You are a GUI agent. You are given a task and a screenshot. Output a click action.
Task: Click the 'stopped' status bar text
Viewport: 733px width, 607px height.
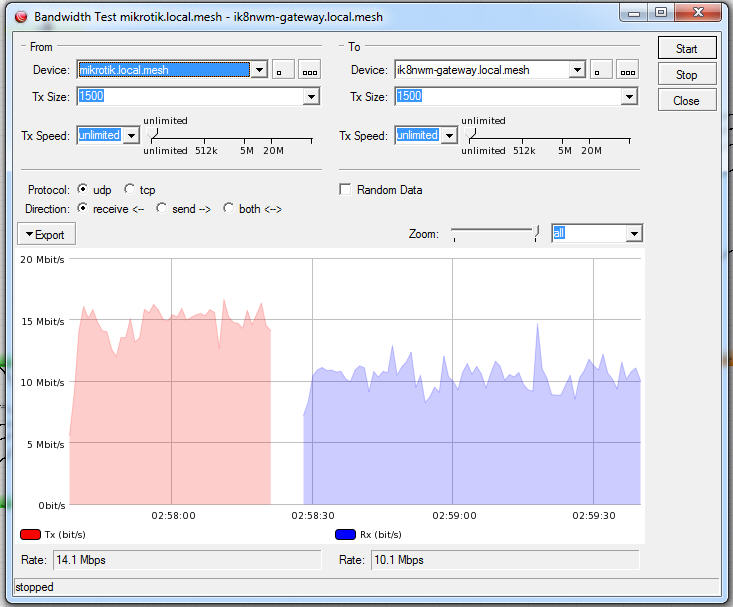[x=34, y=587]
